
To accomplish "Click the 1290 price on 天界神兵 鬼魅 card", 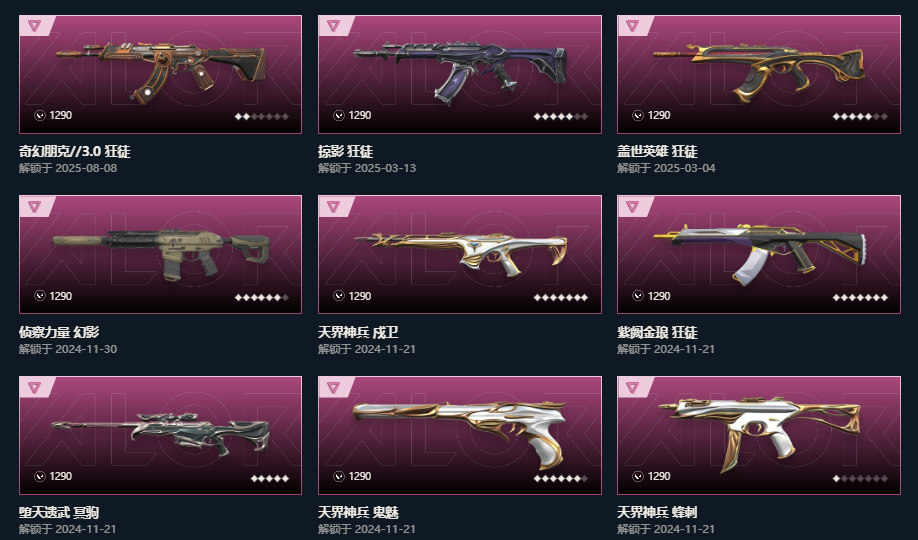I will pyautogui.click(x=359, y=476).
